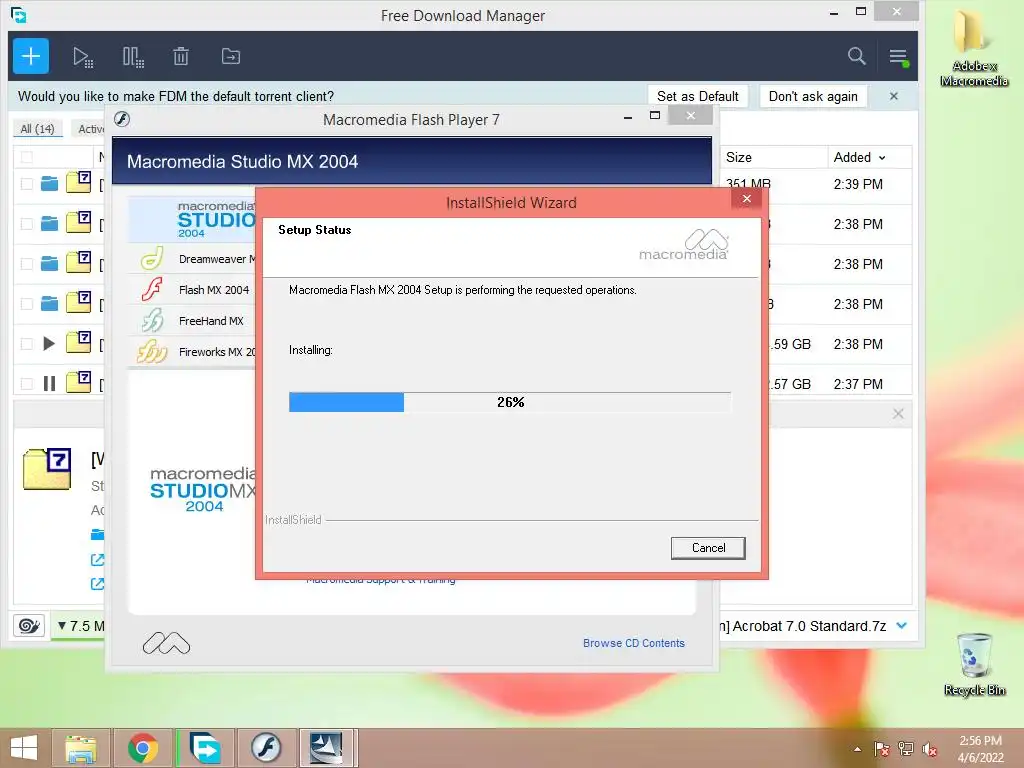Click the trash delete icon in FDM toolbar
Image resolution: width=1024 pixels, height=768 pixels.
[181, 57]
